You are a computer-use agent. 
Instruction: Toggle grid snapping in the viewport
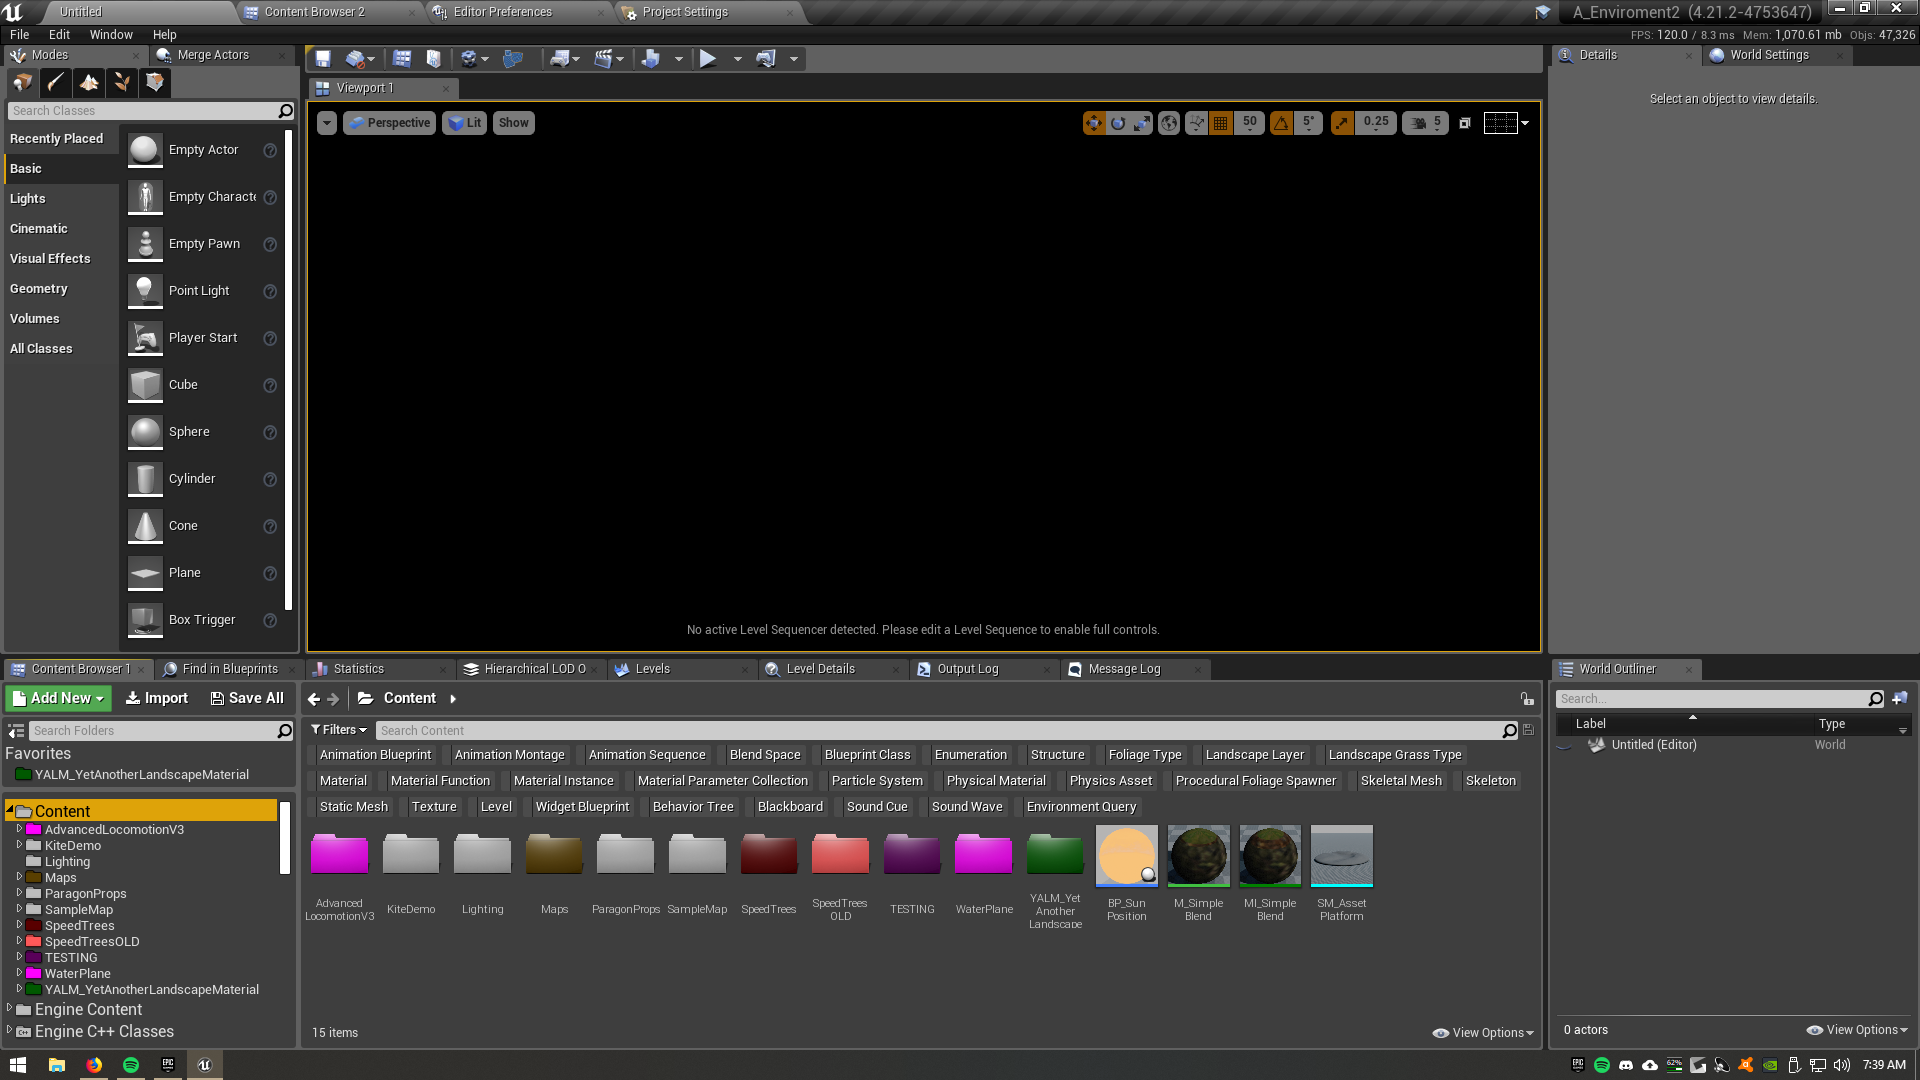click(x=1221, y=123)
